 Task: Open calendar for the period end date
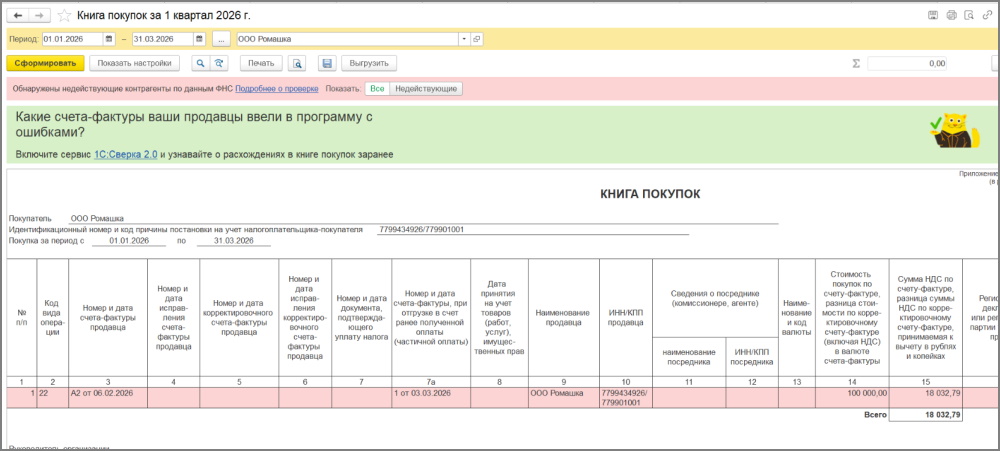[x=200, y=39]
